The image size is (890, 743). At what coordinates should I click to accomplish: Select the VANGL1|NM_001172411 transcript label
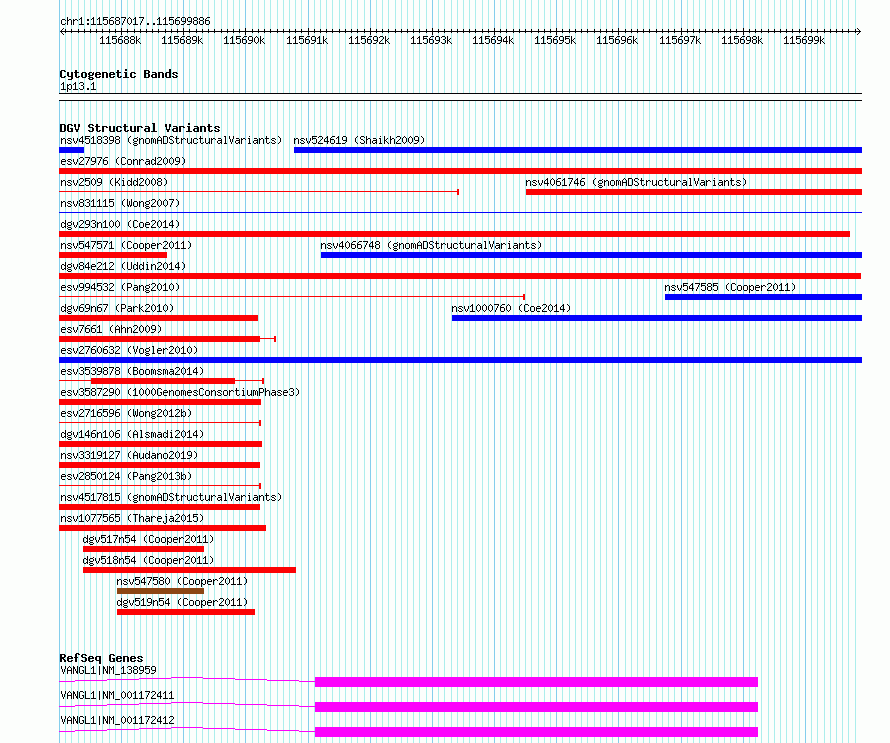coord(117,695)
